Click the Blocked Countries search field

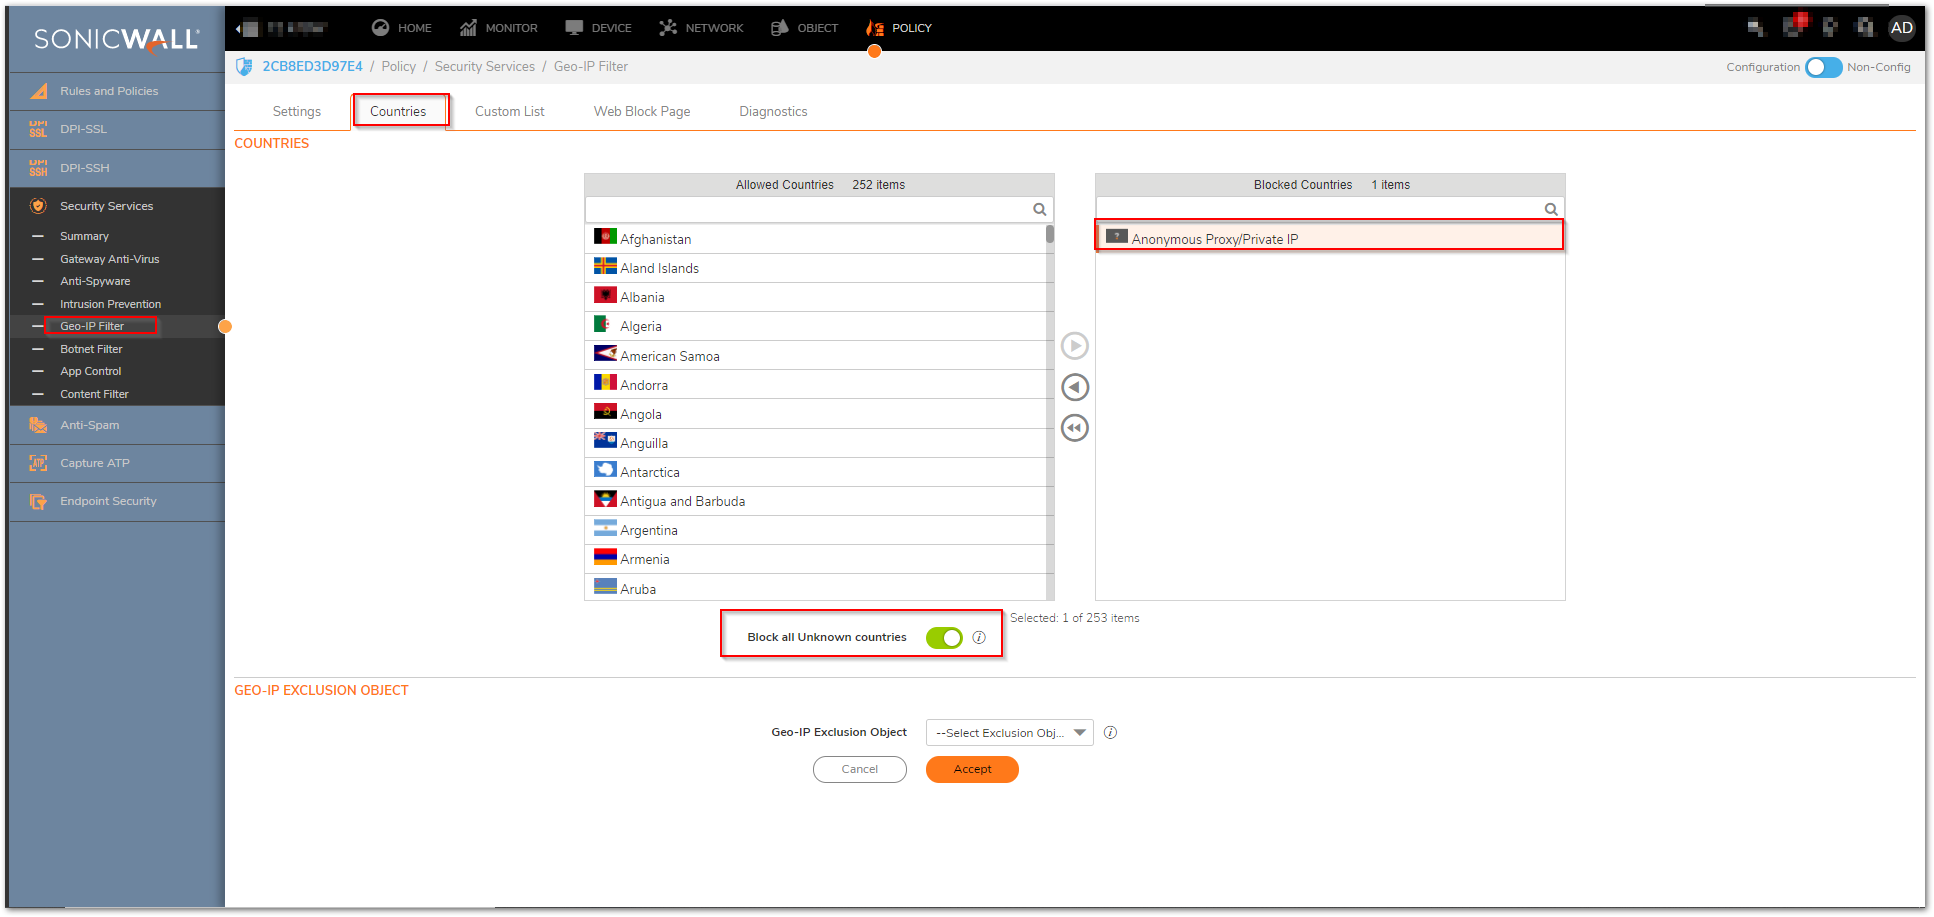1330,209
